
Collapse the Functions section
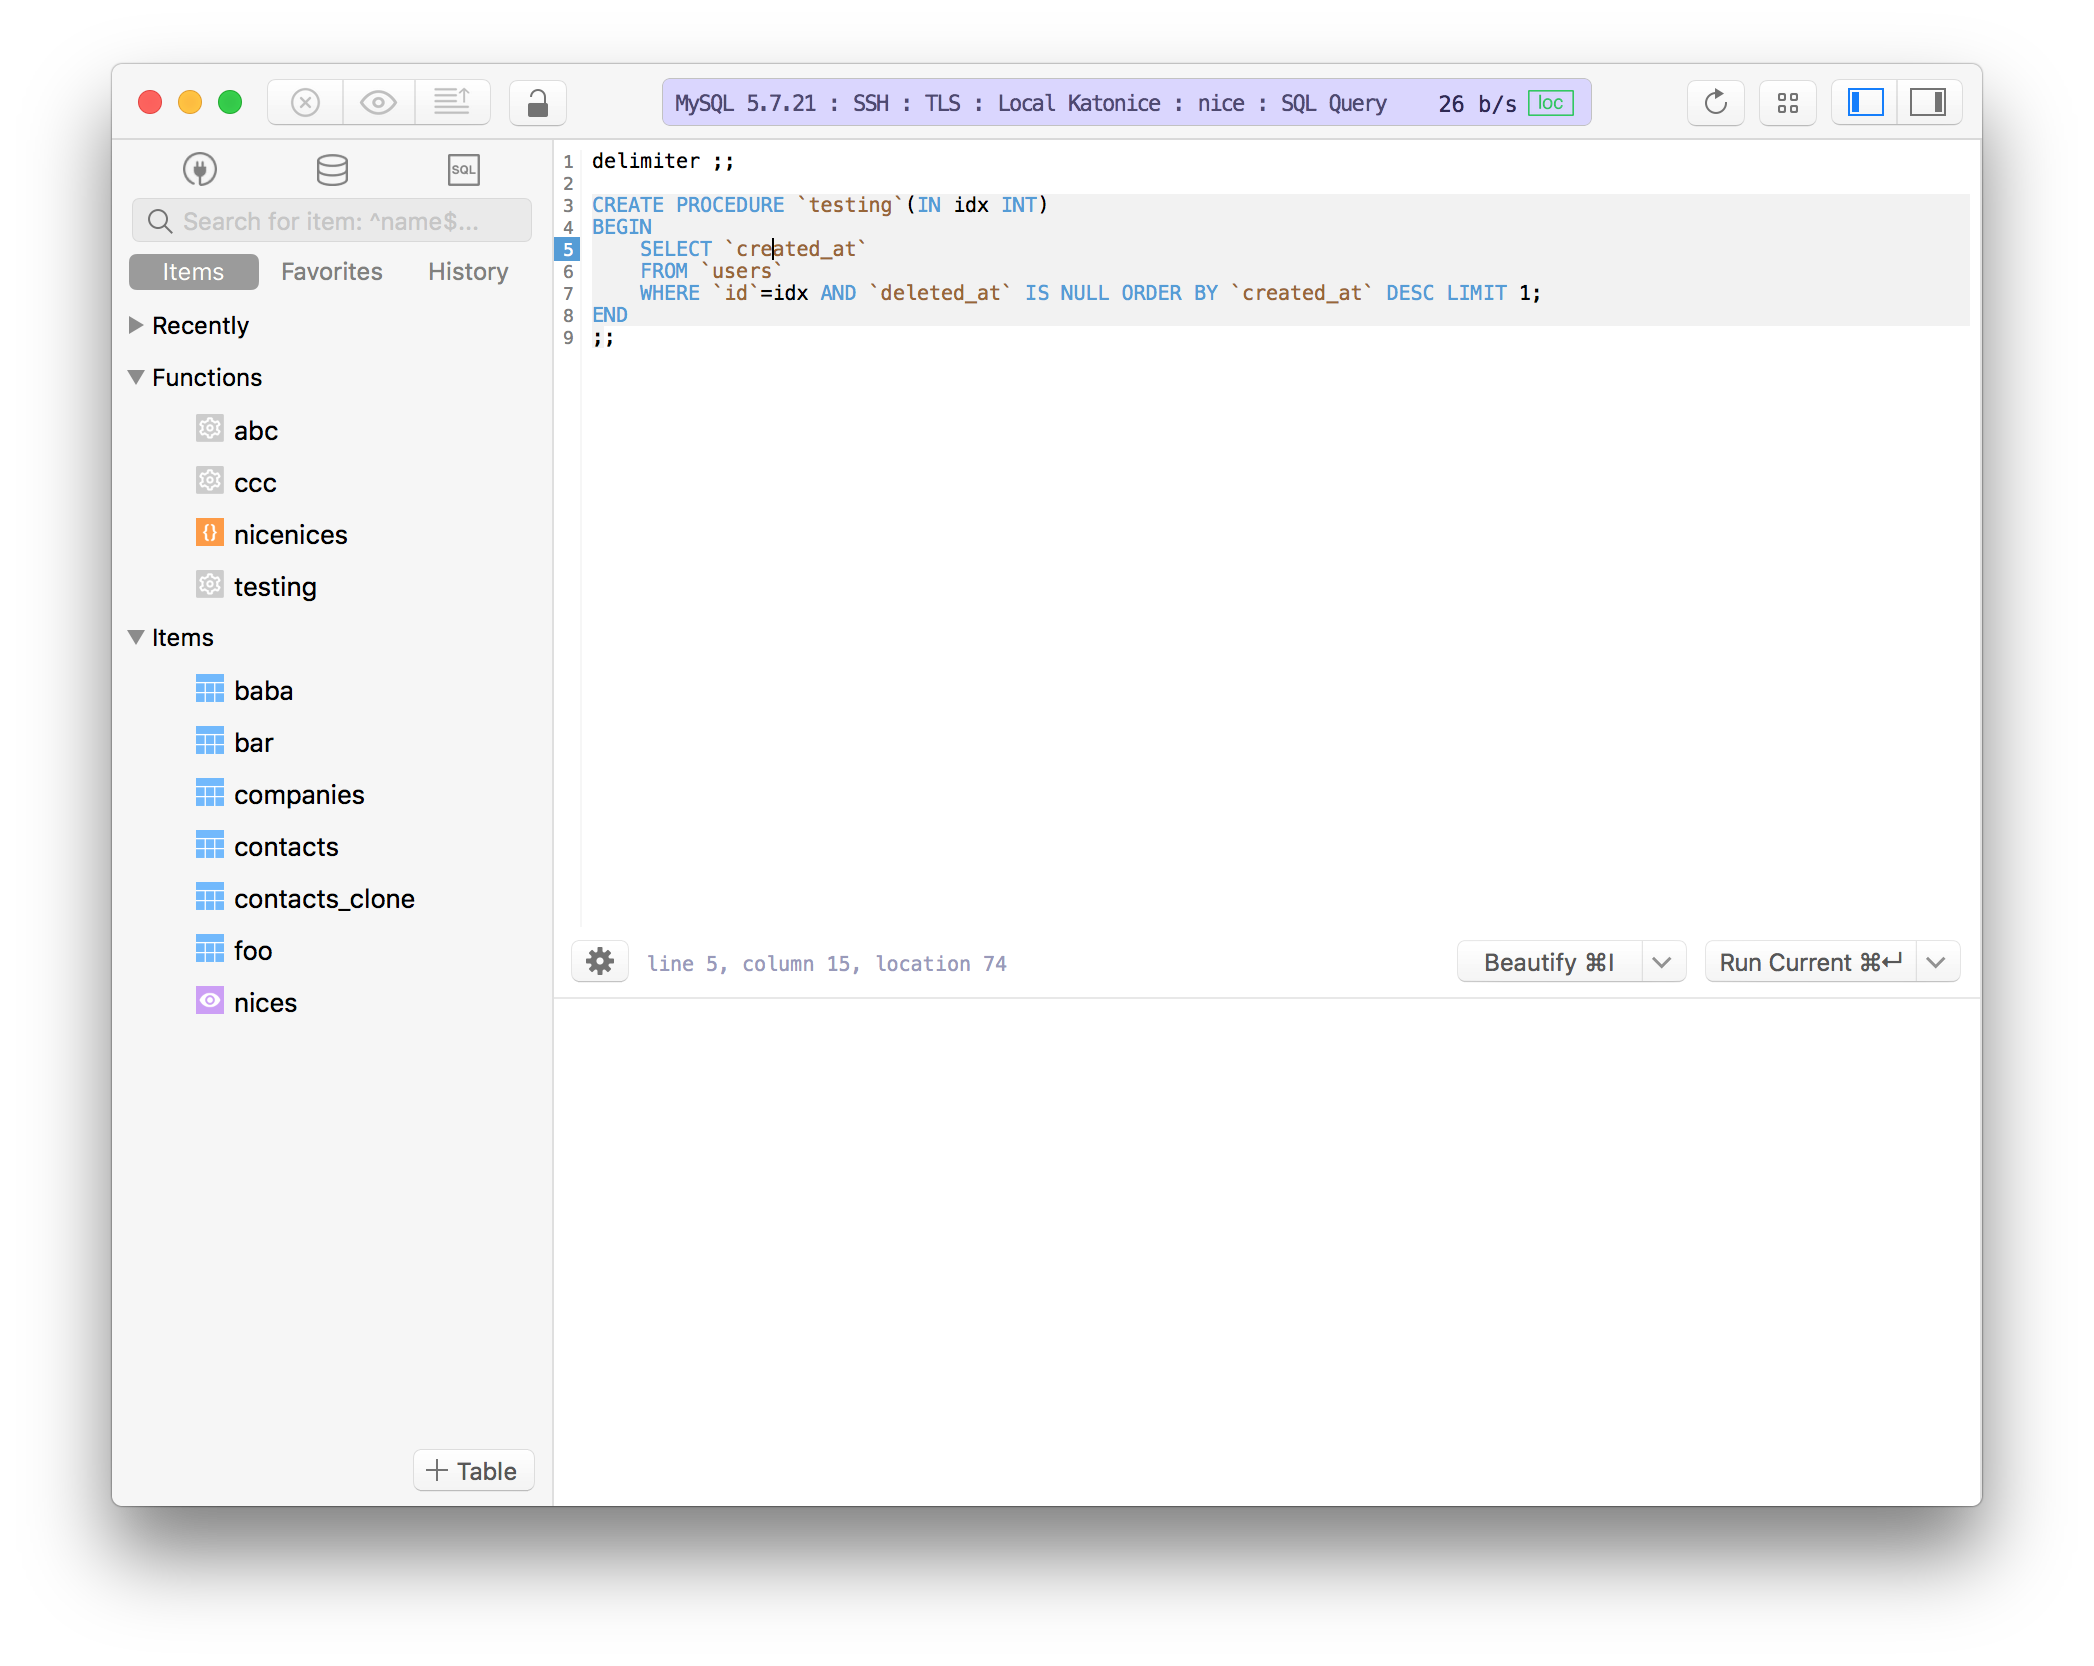click(x=136, y=377)
